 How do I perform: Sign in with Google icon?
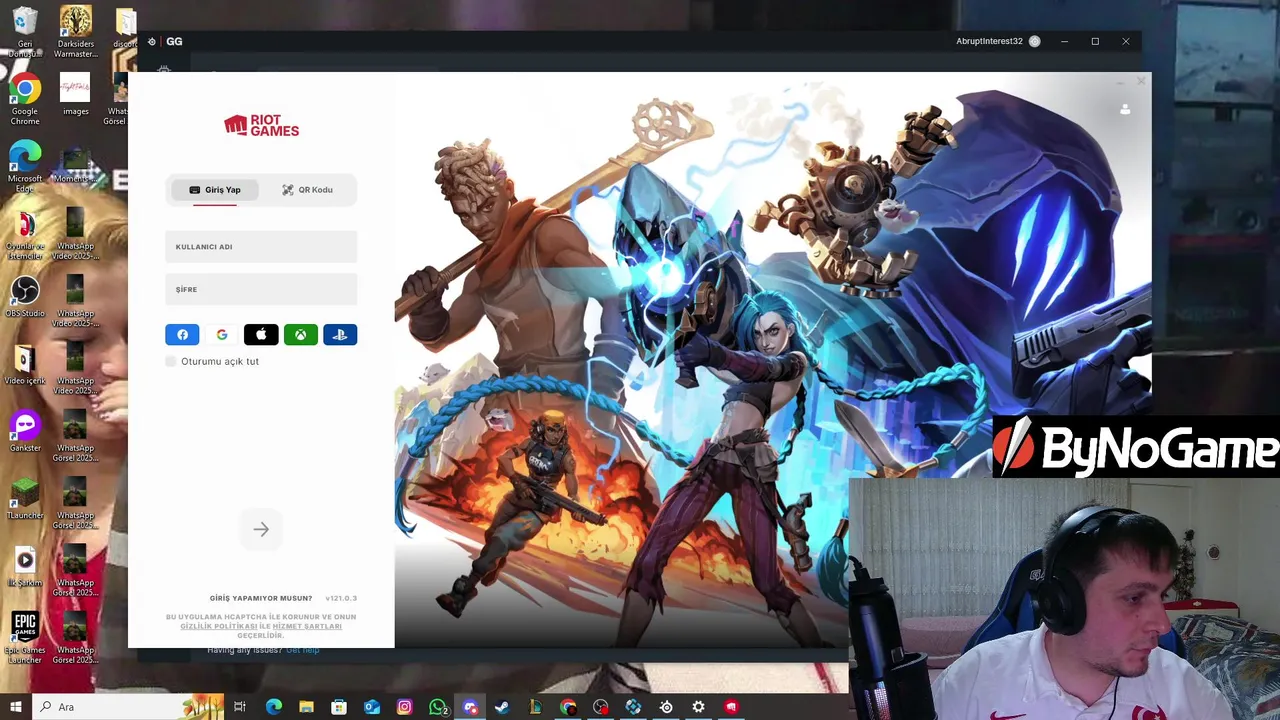tap(222, 335)
